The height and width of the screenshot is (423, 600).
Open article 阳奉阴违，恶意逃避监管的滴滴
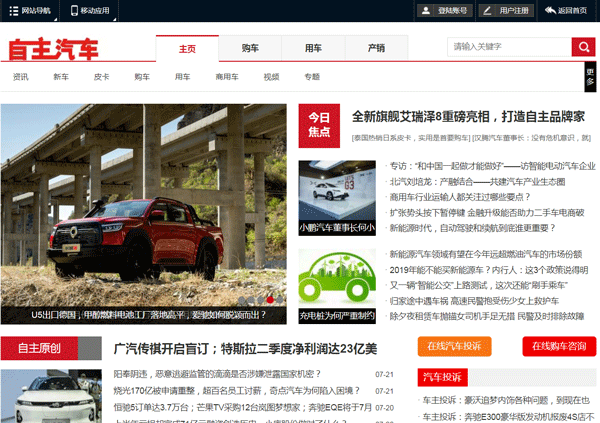(x=217, y=374)
